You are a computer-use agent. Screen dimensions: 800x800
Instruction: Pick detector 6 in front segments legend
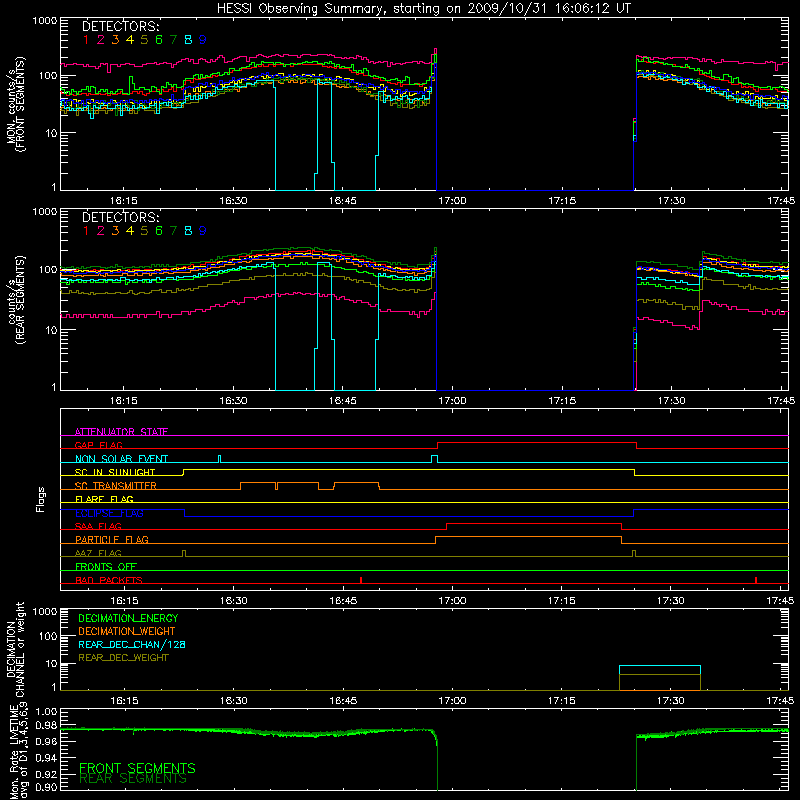pyautogui.click(x=159, y=40)
